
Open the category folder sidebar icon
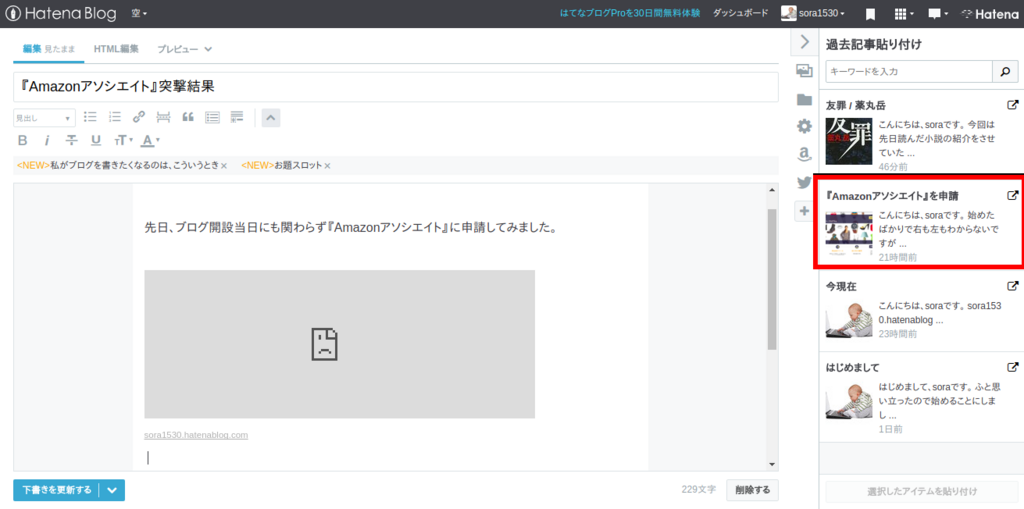805,99
